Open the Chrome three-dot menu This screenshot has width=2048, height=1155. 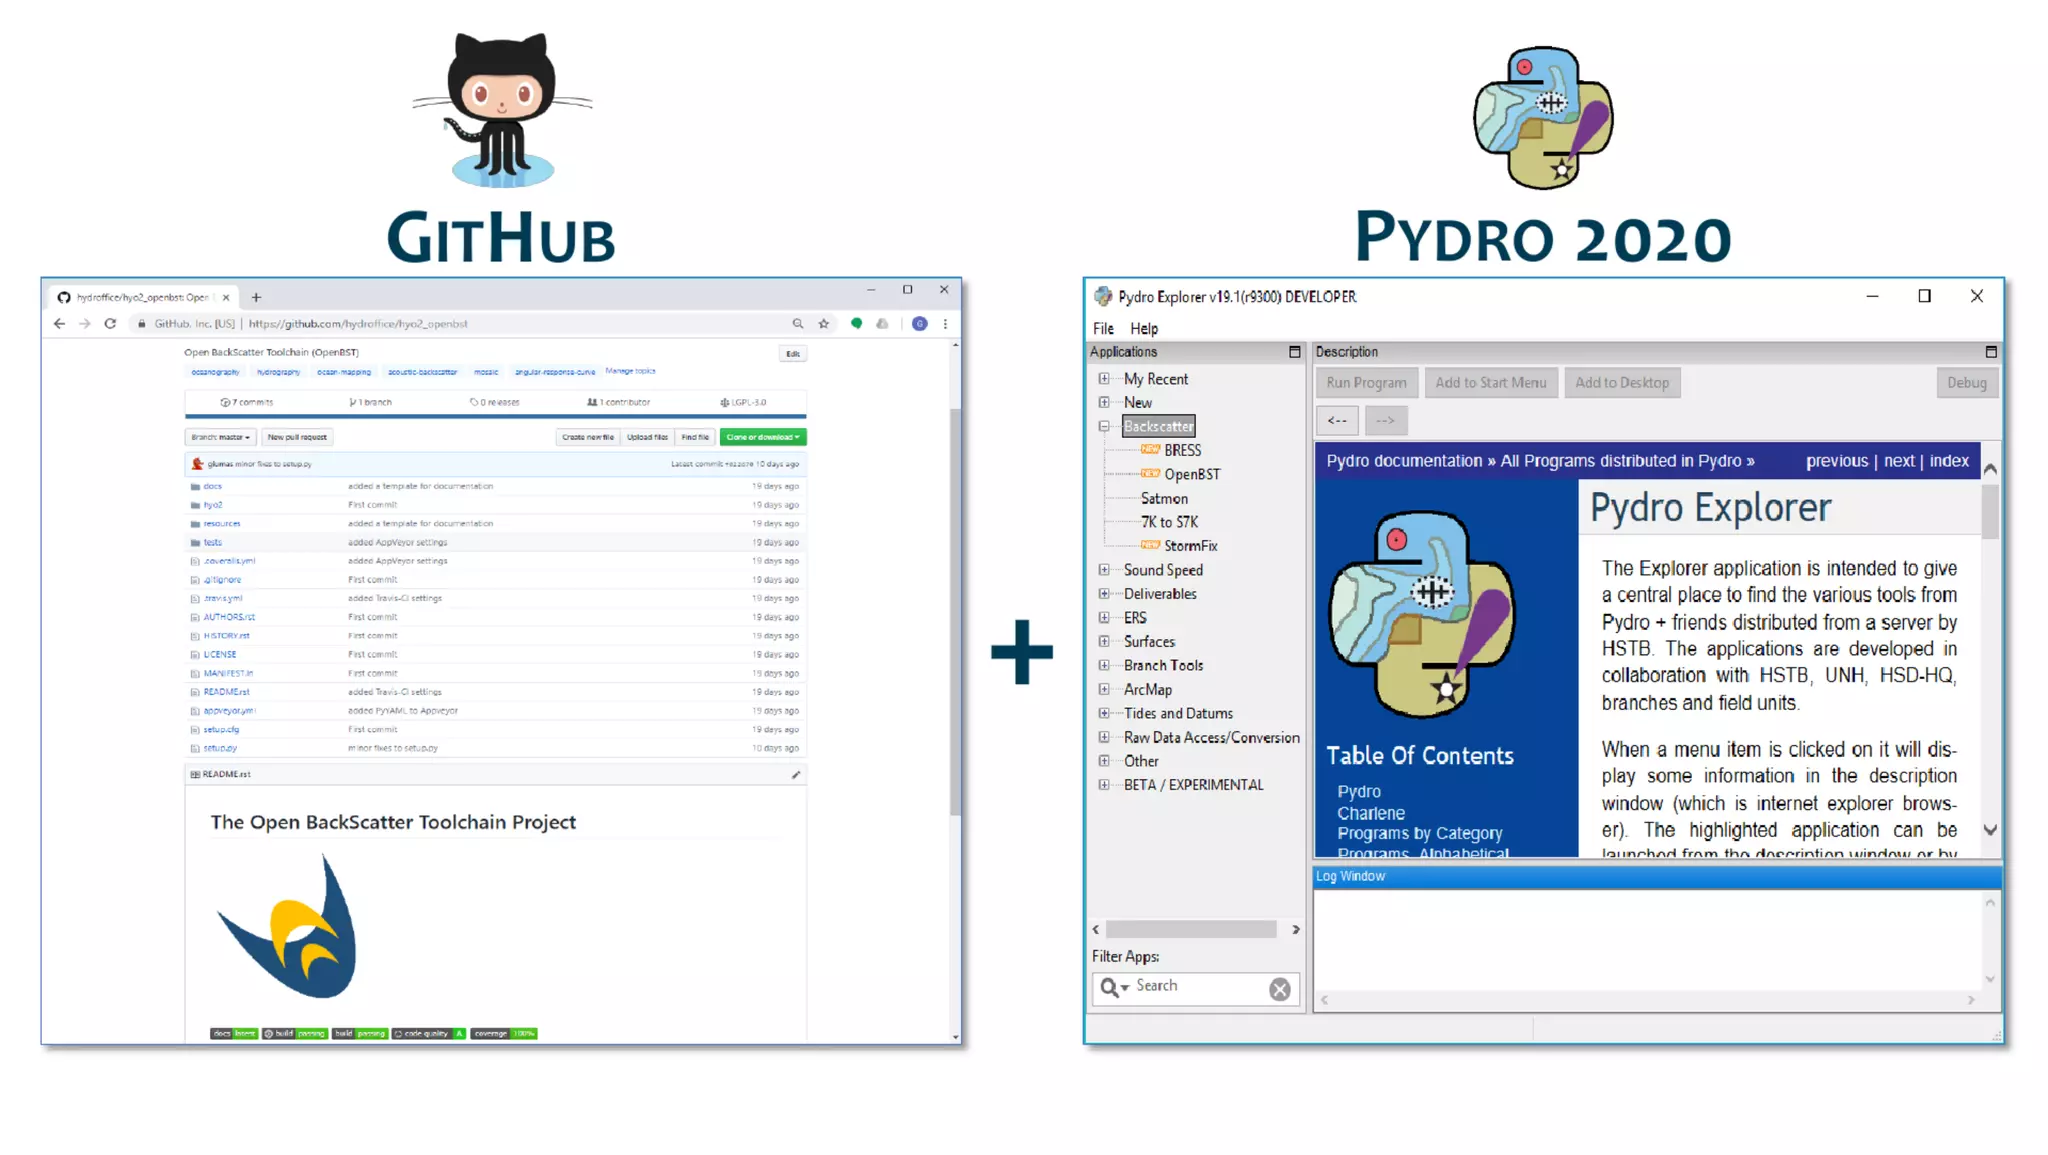[945, 324]
